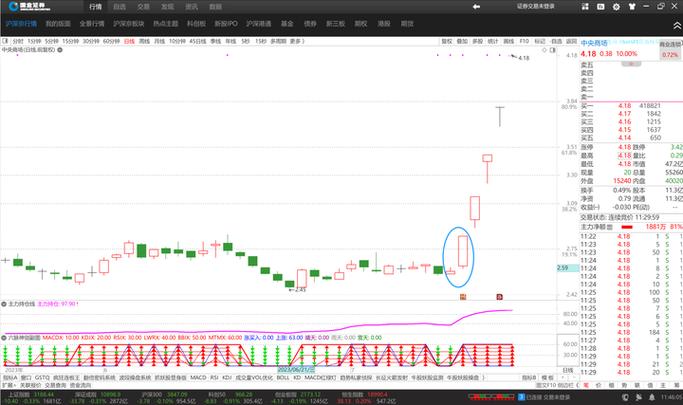Click the bell notification icon in status bar

652,397
